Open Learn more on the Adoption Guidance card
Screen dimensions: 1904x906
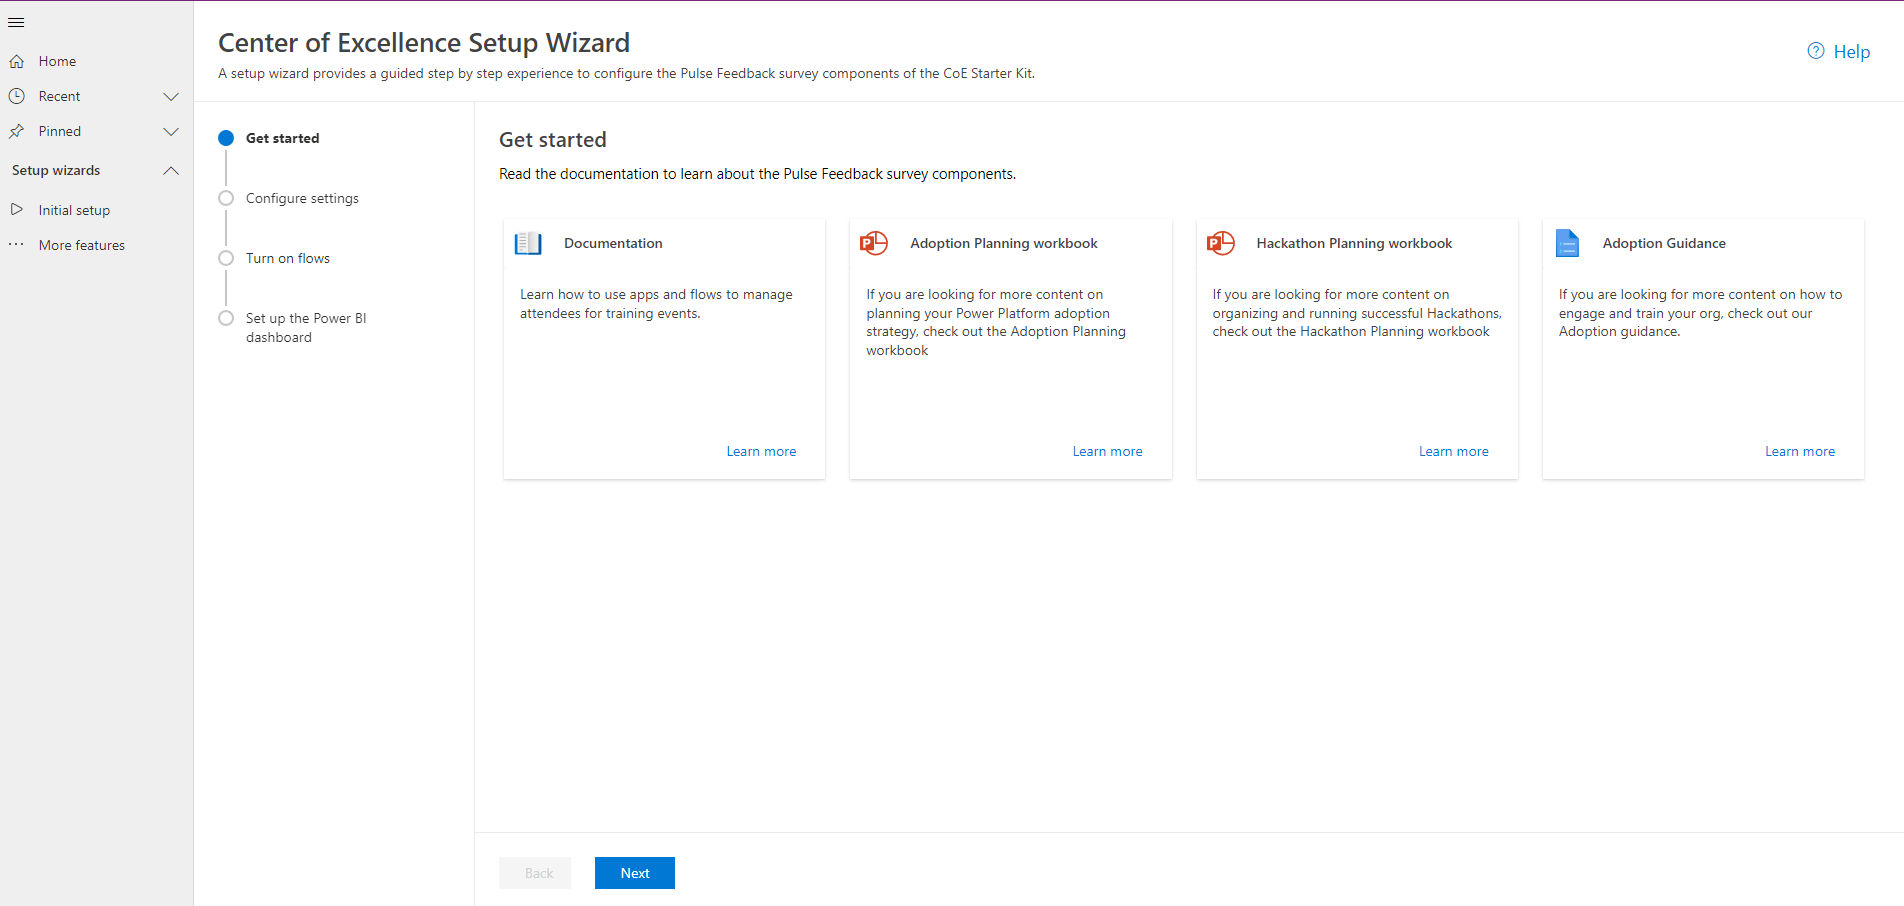[1799, 451]
